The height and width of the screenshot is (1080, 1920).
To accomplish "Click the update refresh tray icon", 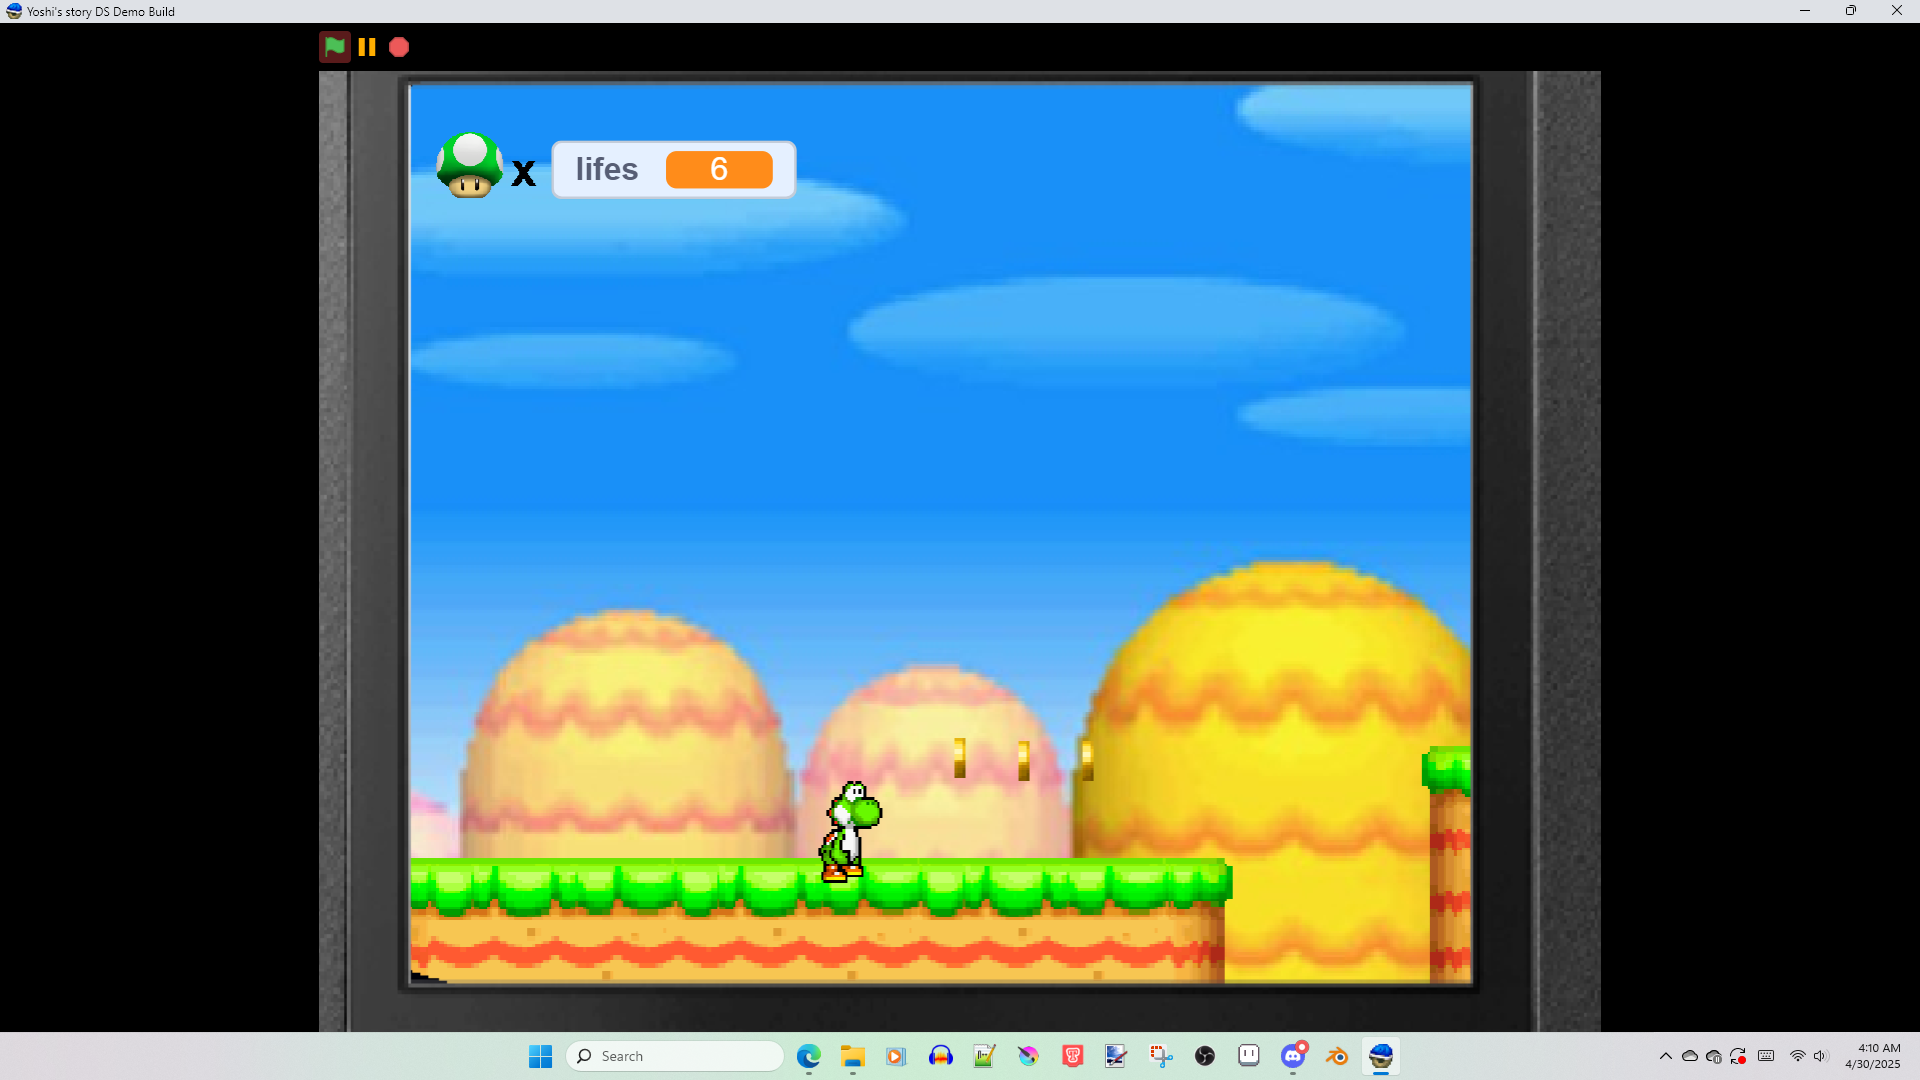I will coord(1739,1056).
